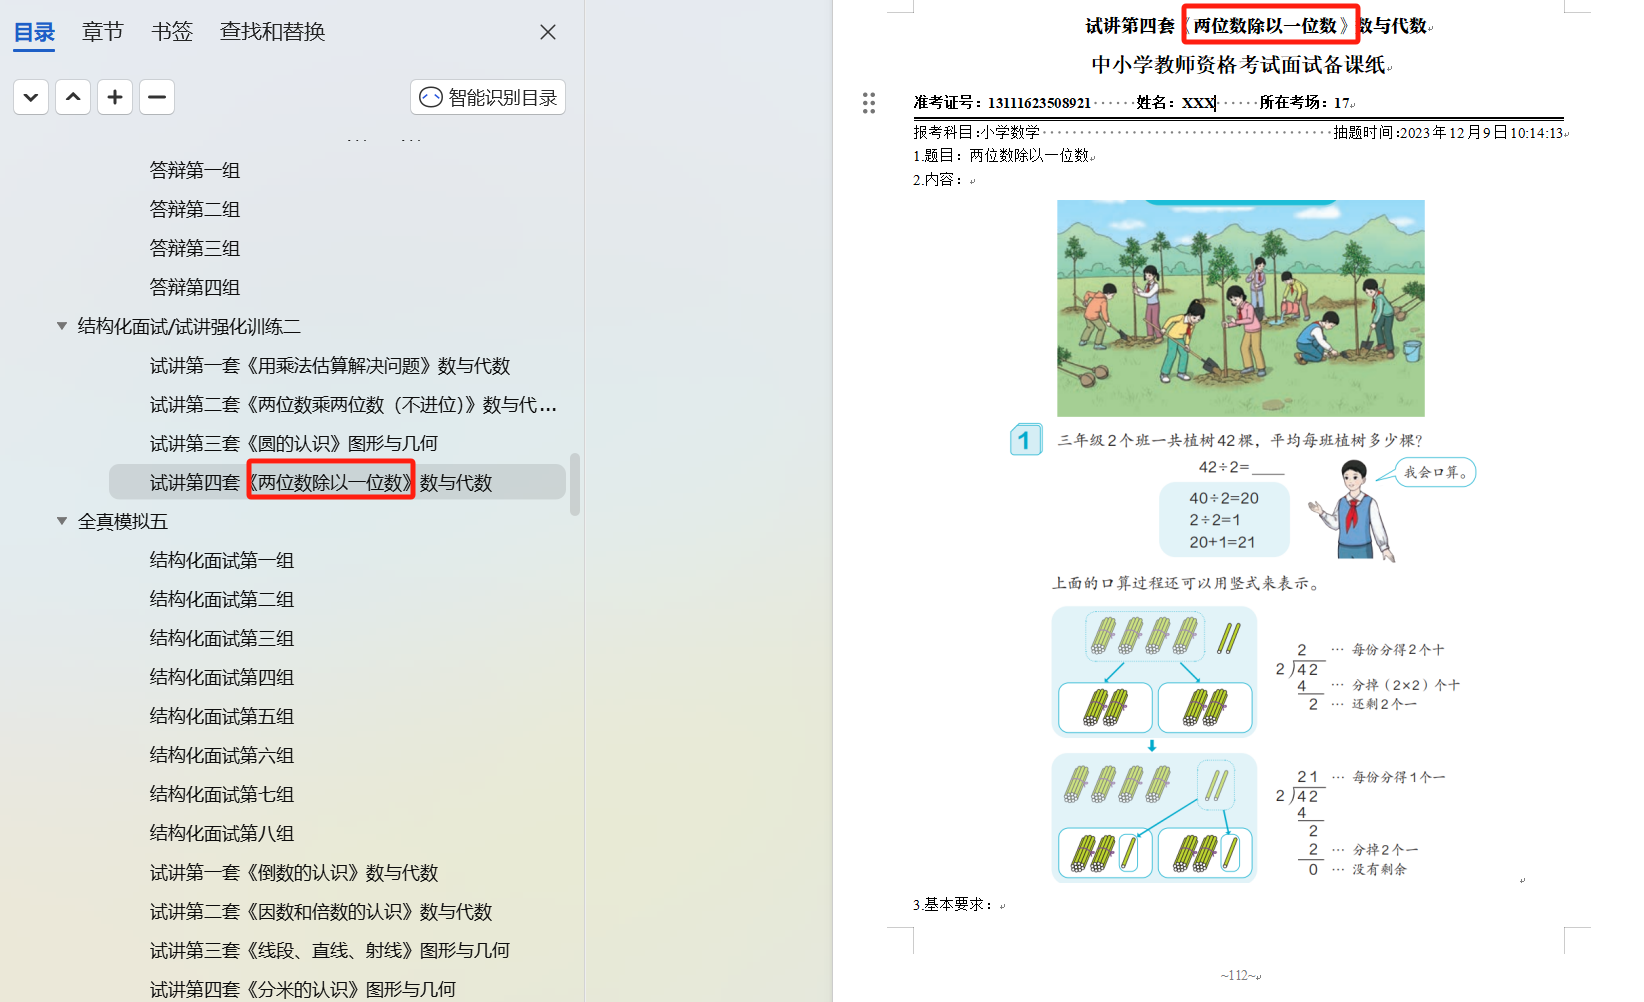Open the 查找和替换 tab

[272, 32]
